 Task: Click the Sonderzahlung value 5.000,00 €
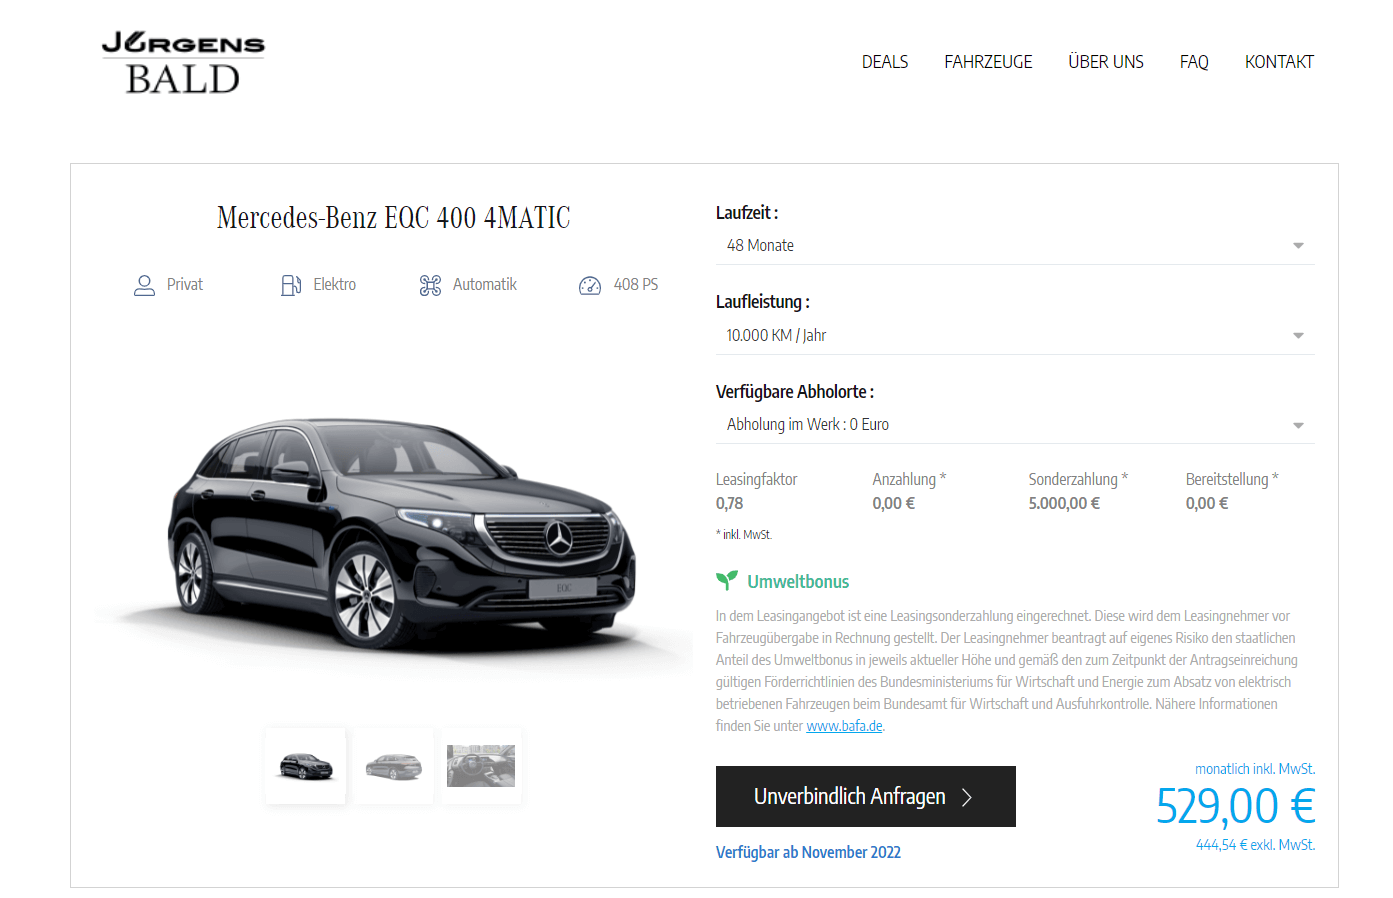(x=1064, y=504)
